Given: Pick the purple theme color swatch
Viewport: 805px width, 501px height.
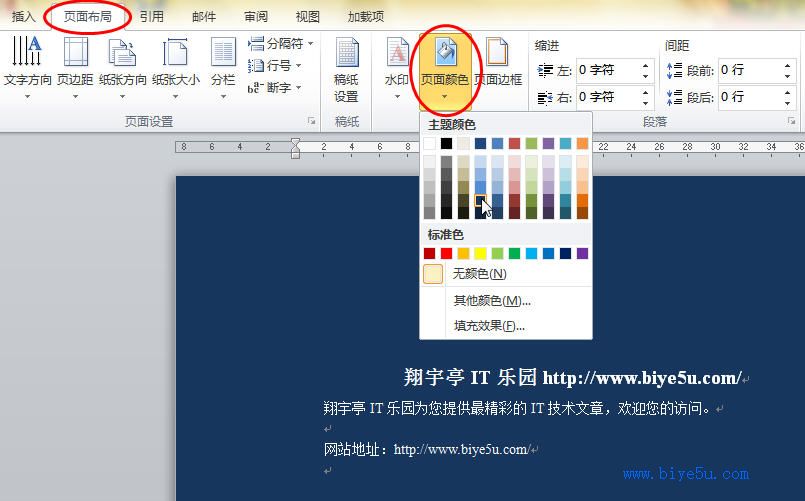Looking at the screenshot, I should (x=548, y=143).
